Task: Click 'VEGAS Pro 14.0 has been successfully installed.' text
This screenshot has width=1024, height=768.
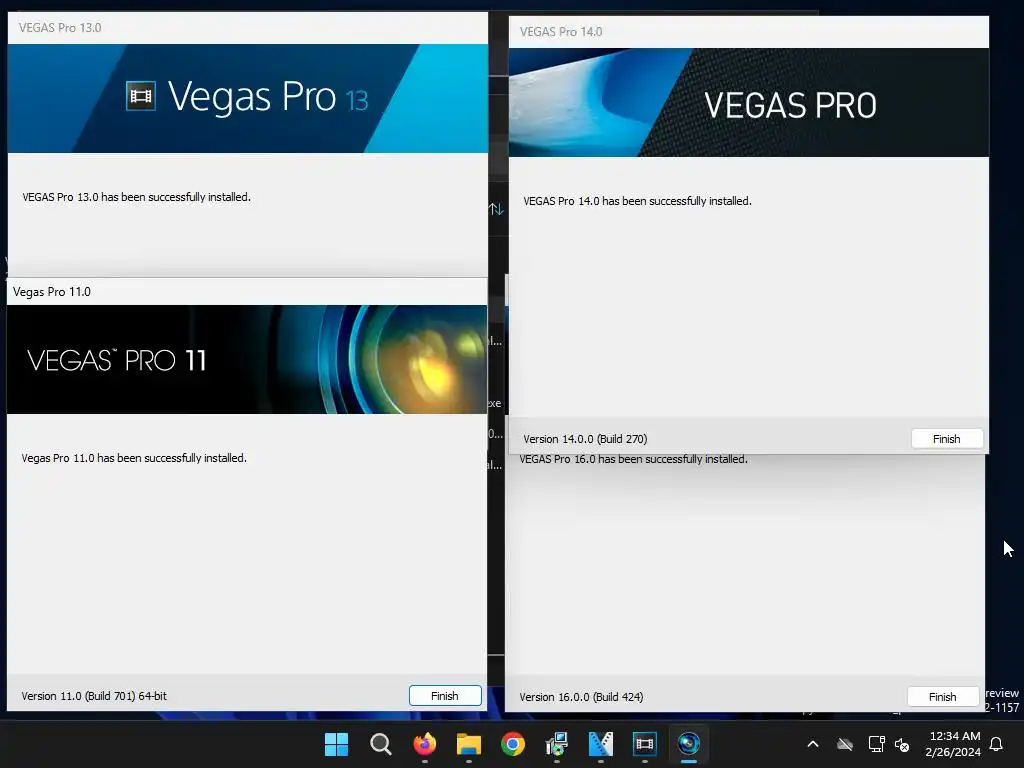Action: point(637,200)
